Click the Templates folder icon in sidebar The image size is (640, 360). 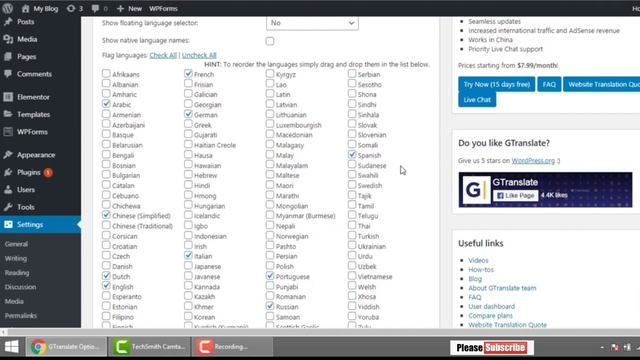tap(8, 114)
